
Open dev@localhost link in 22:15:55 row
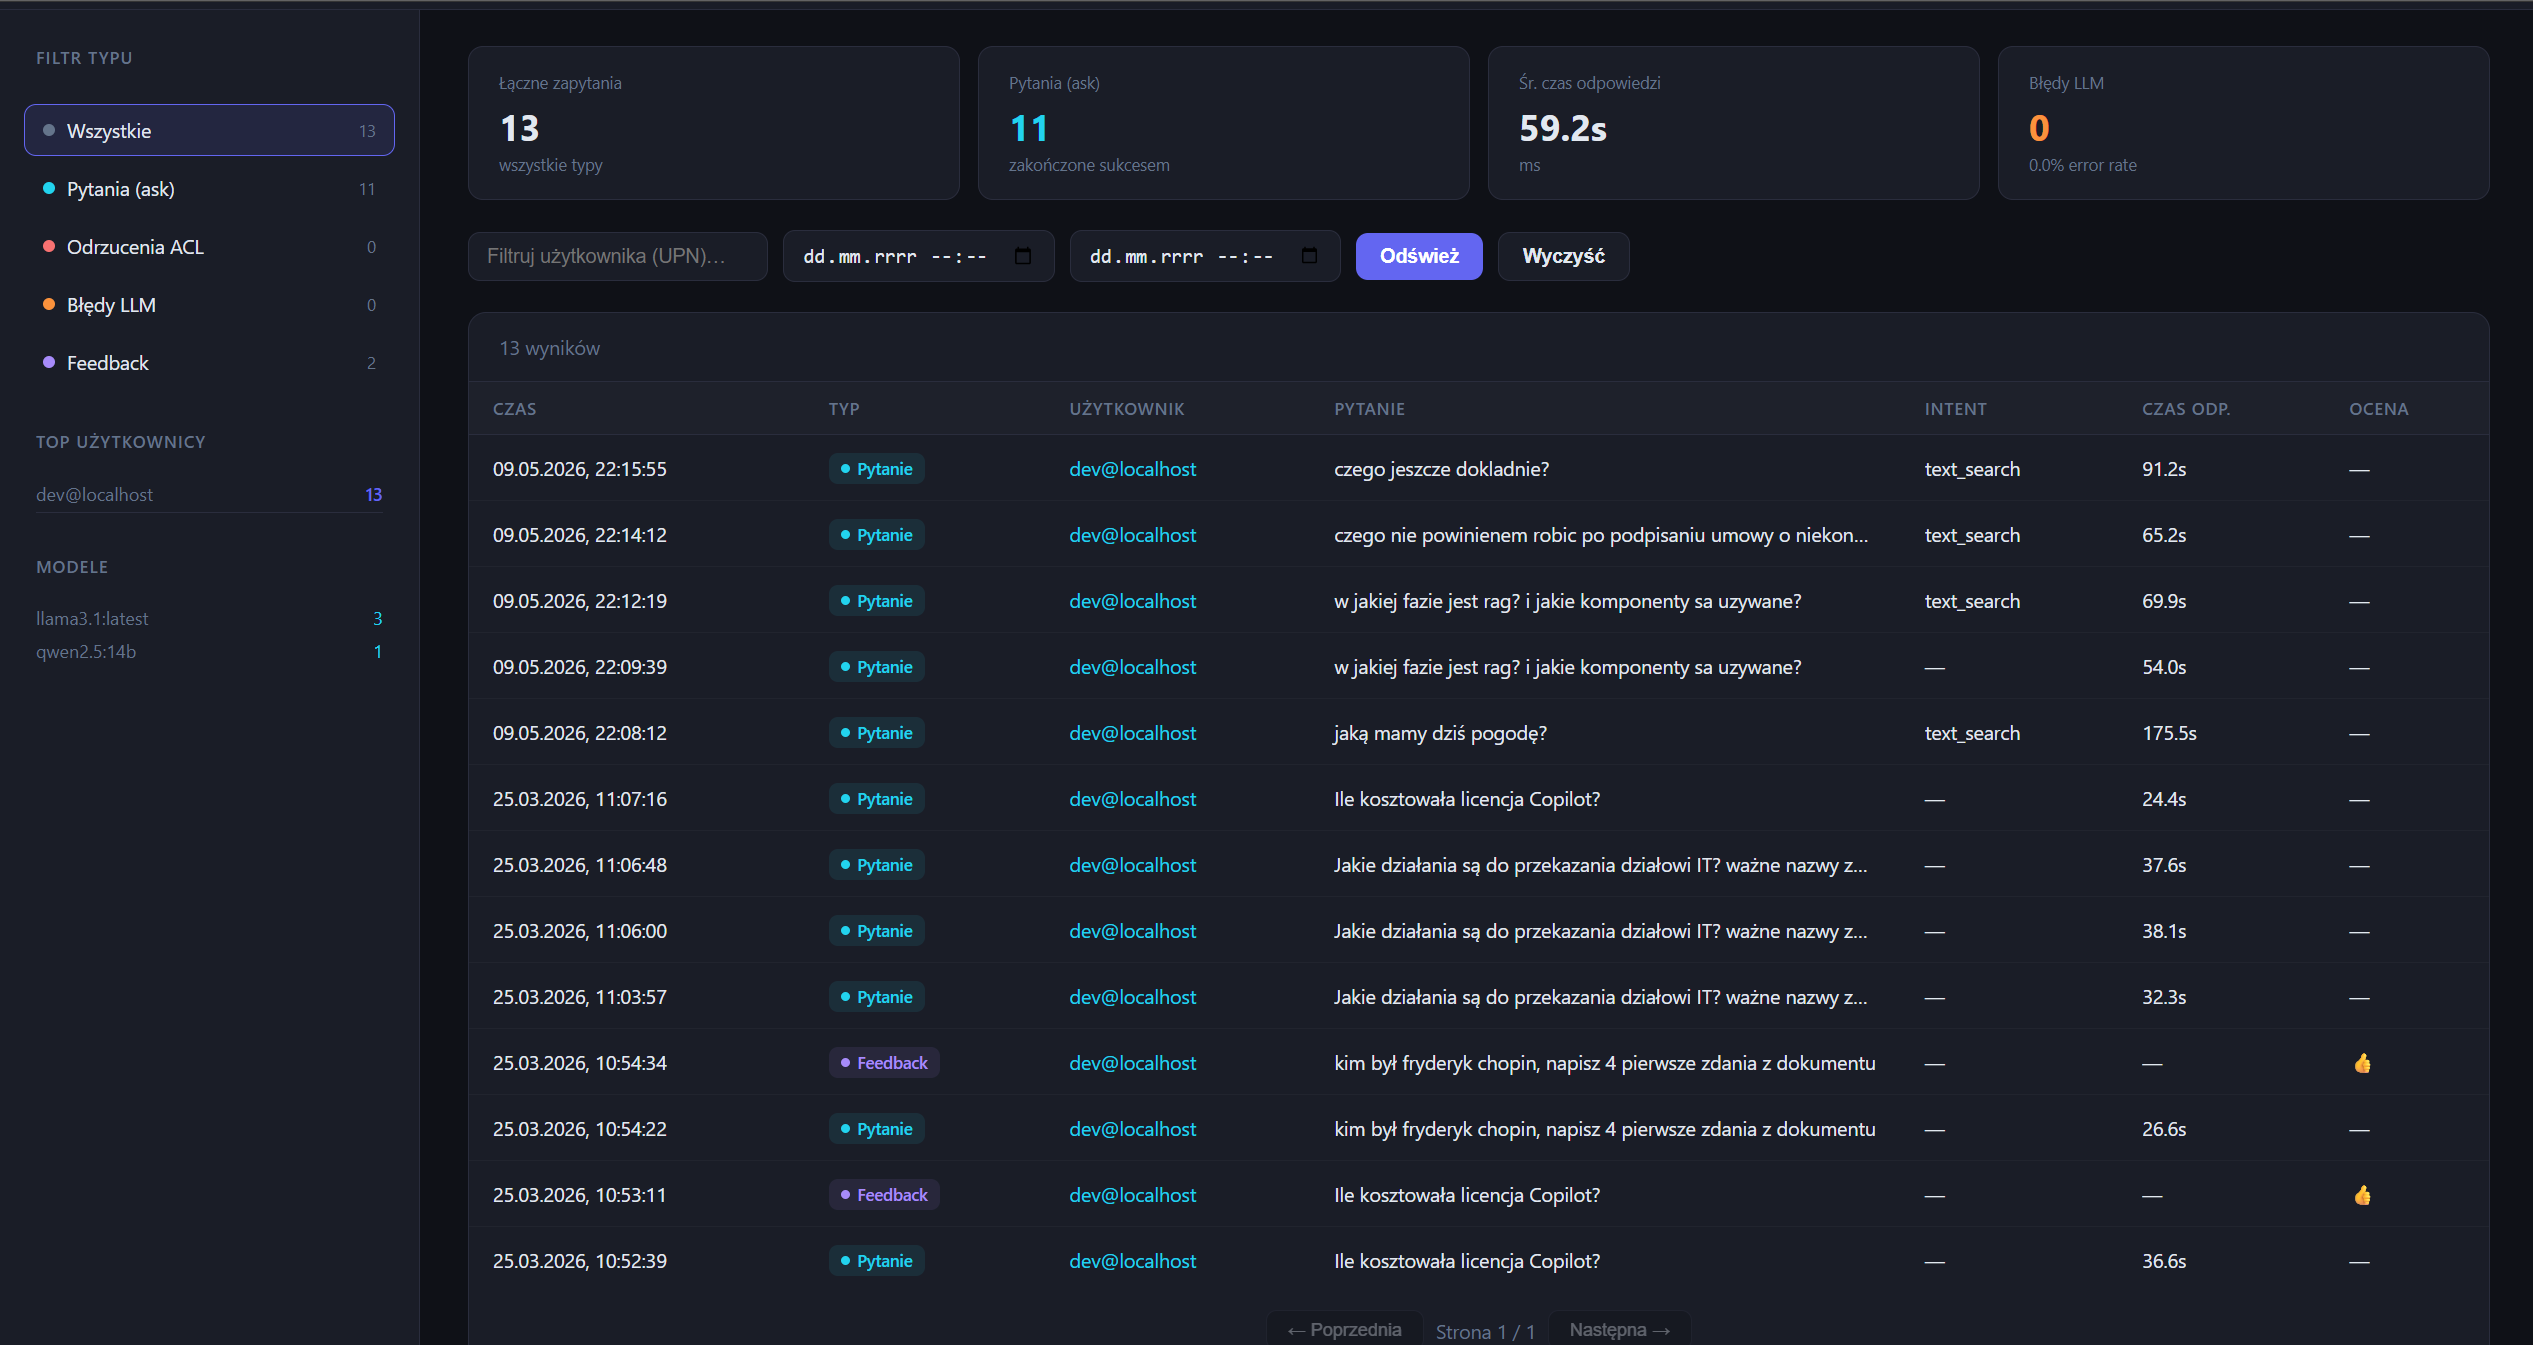click(1132, 469)
